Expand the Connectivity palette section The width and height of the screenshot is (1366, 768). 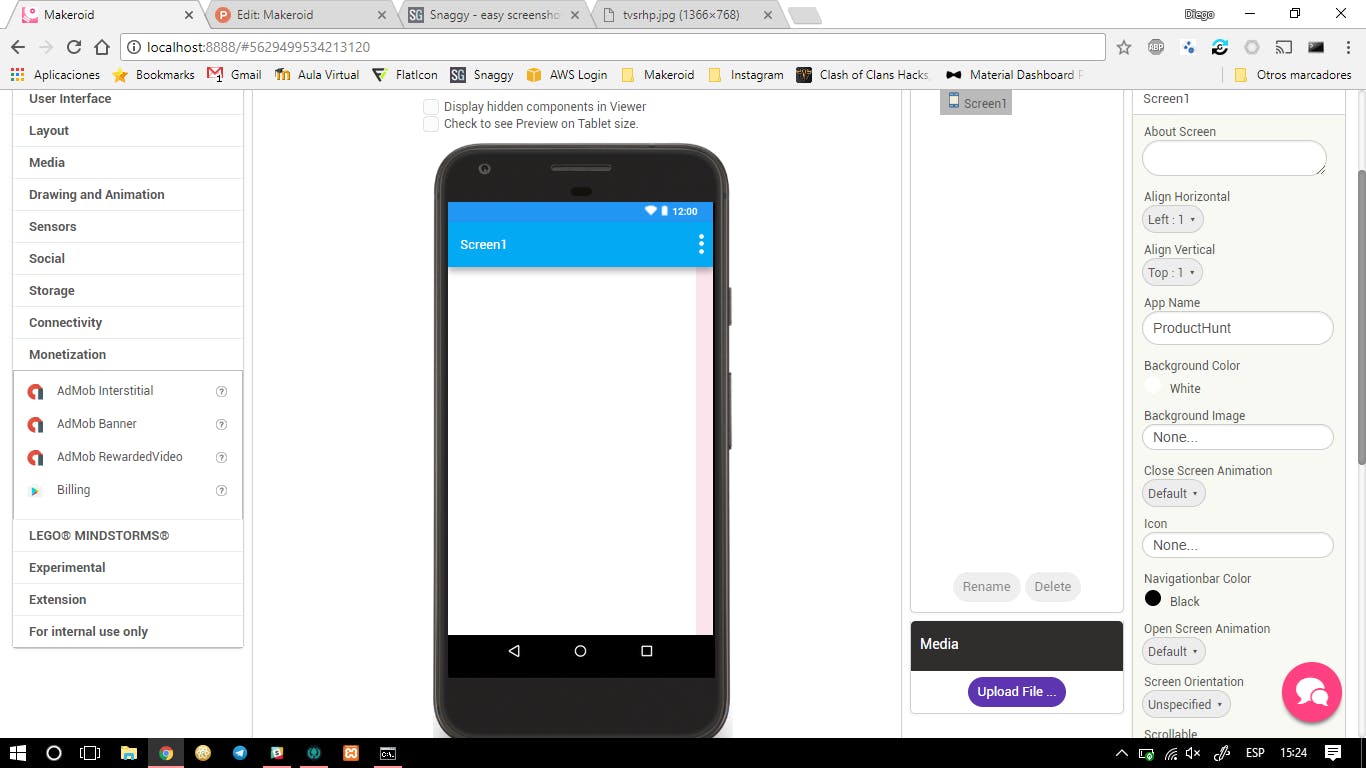coord(128,323)
